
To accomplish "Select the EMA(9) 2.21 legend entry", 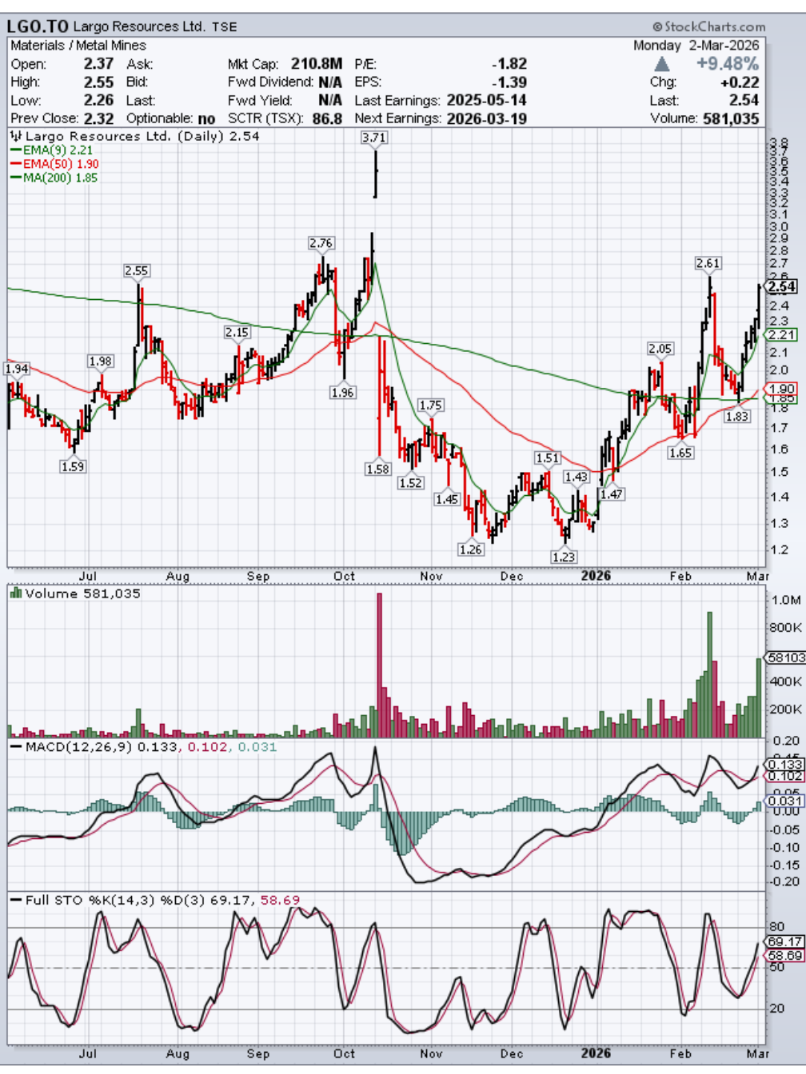I will (x=51, y=150).
